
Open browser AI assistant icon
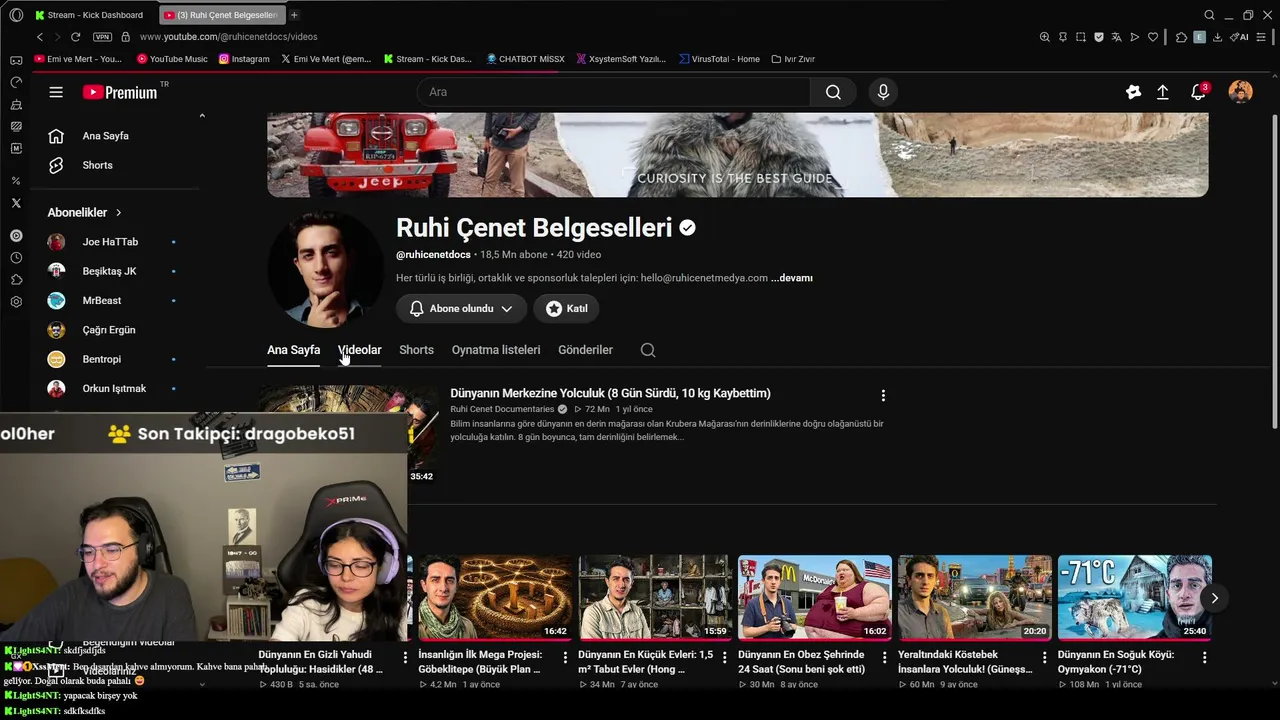pyautogui.click(x=1241, y=37)
